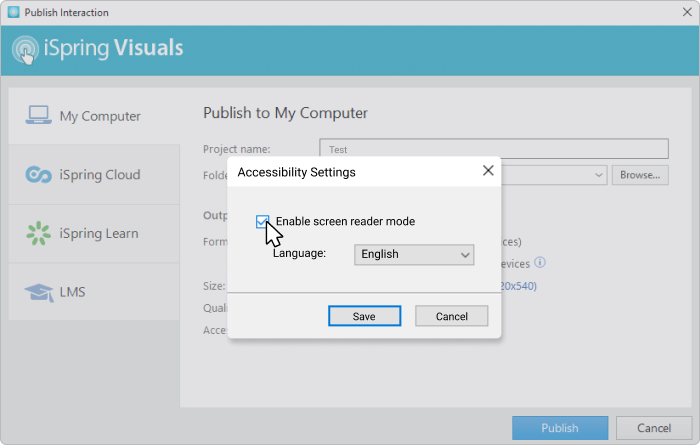This screenshot has height=445, width=700.
Task: Click the iSpring Visuals logo icon
Action: tap(25, 50)
